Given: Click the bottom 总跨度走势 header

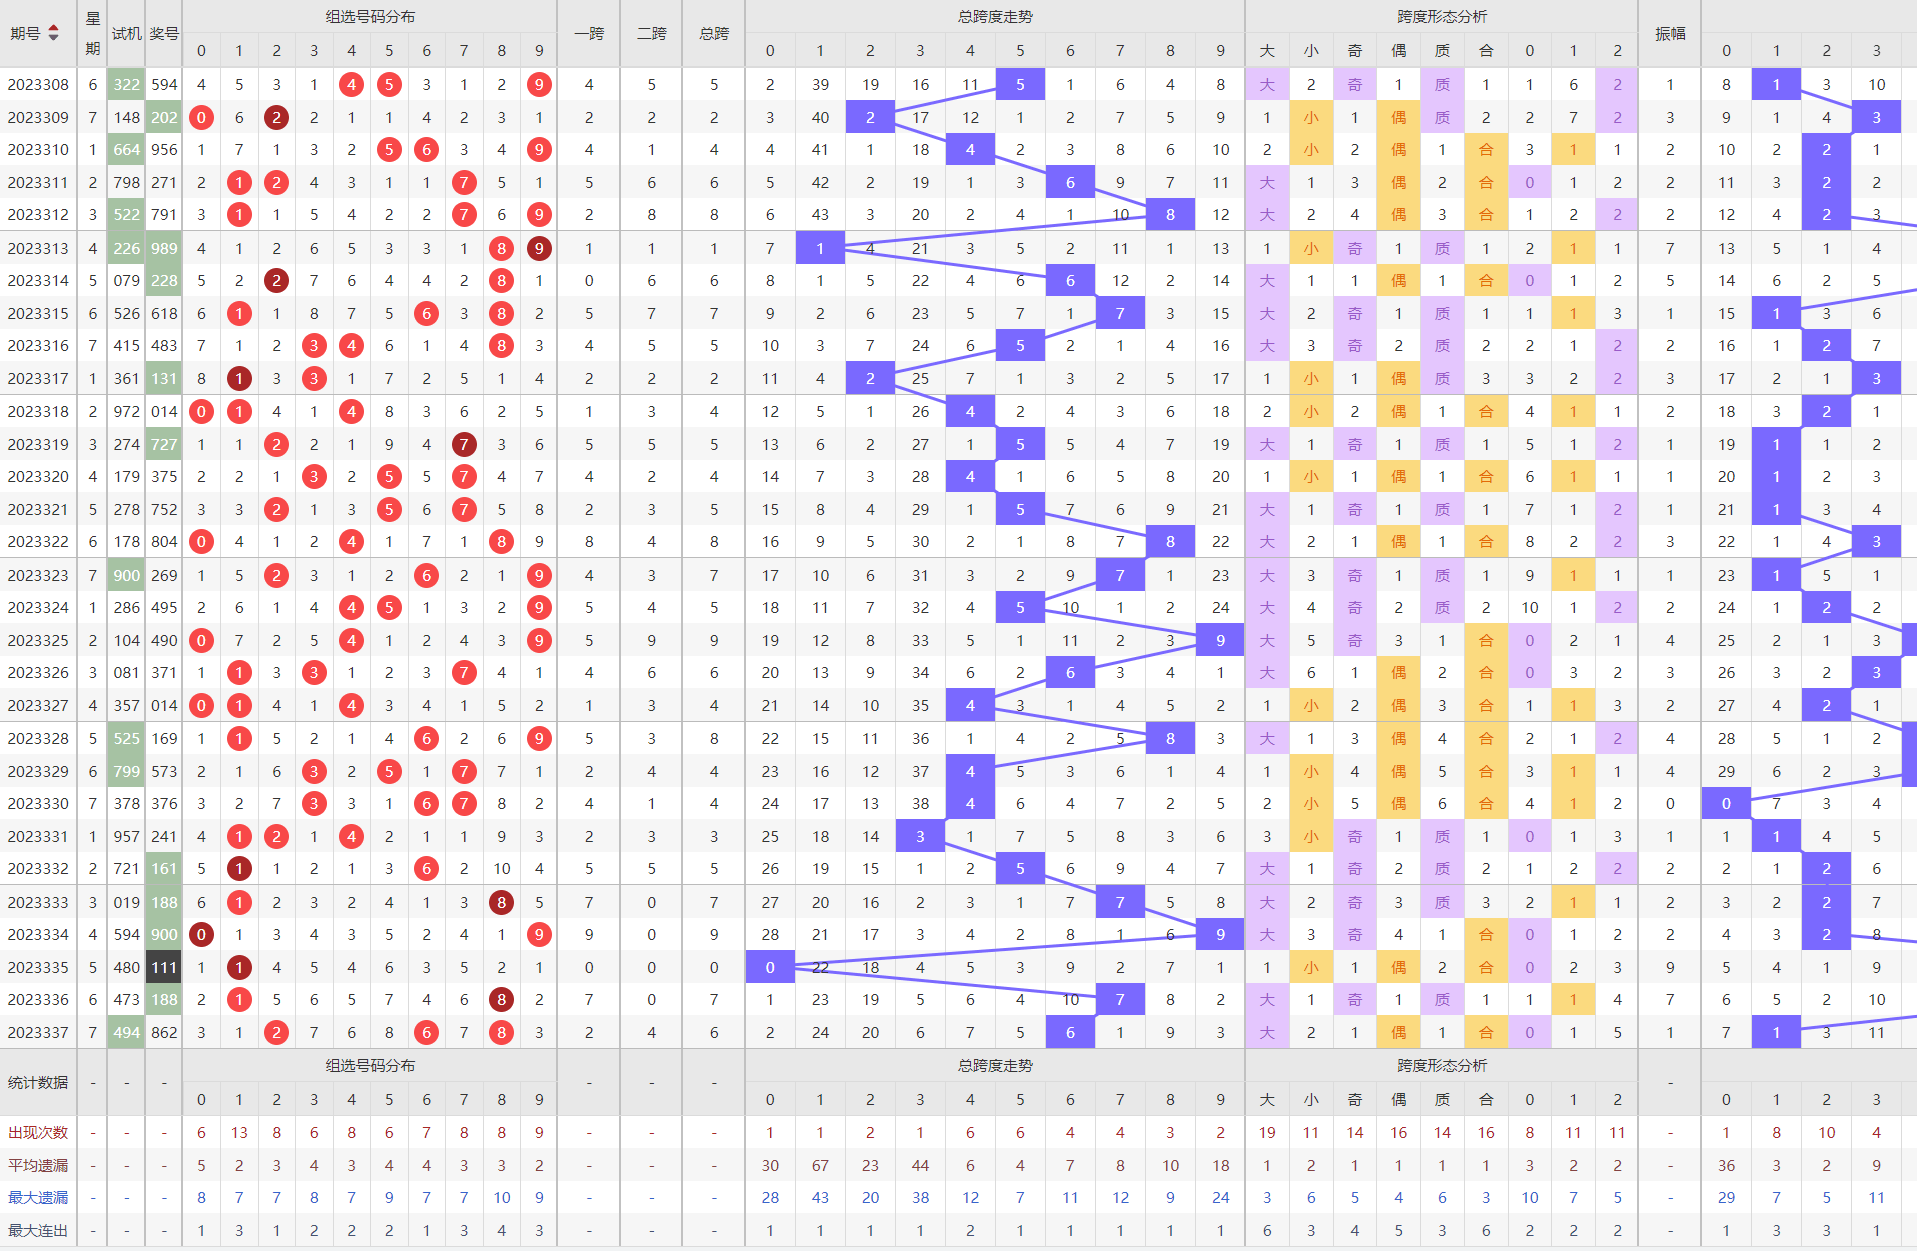Looking at the screenshot, I should point(995,1066).
